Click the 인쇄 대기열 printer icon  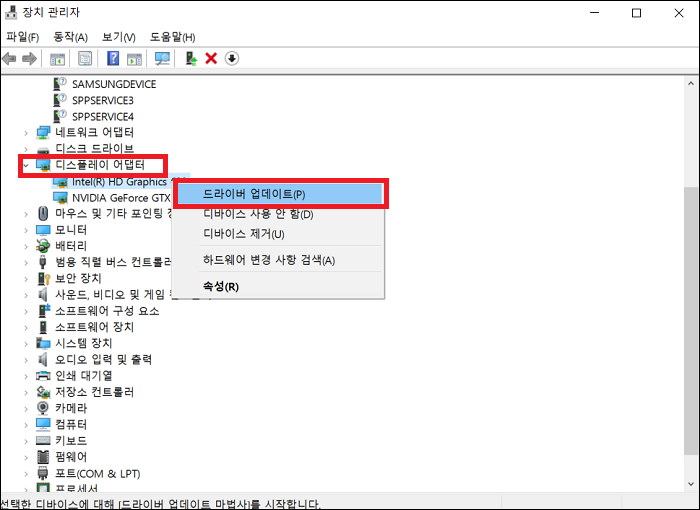[x=43, y=376]
